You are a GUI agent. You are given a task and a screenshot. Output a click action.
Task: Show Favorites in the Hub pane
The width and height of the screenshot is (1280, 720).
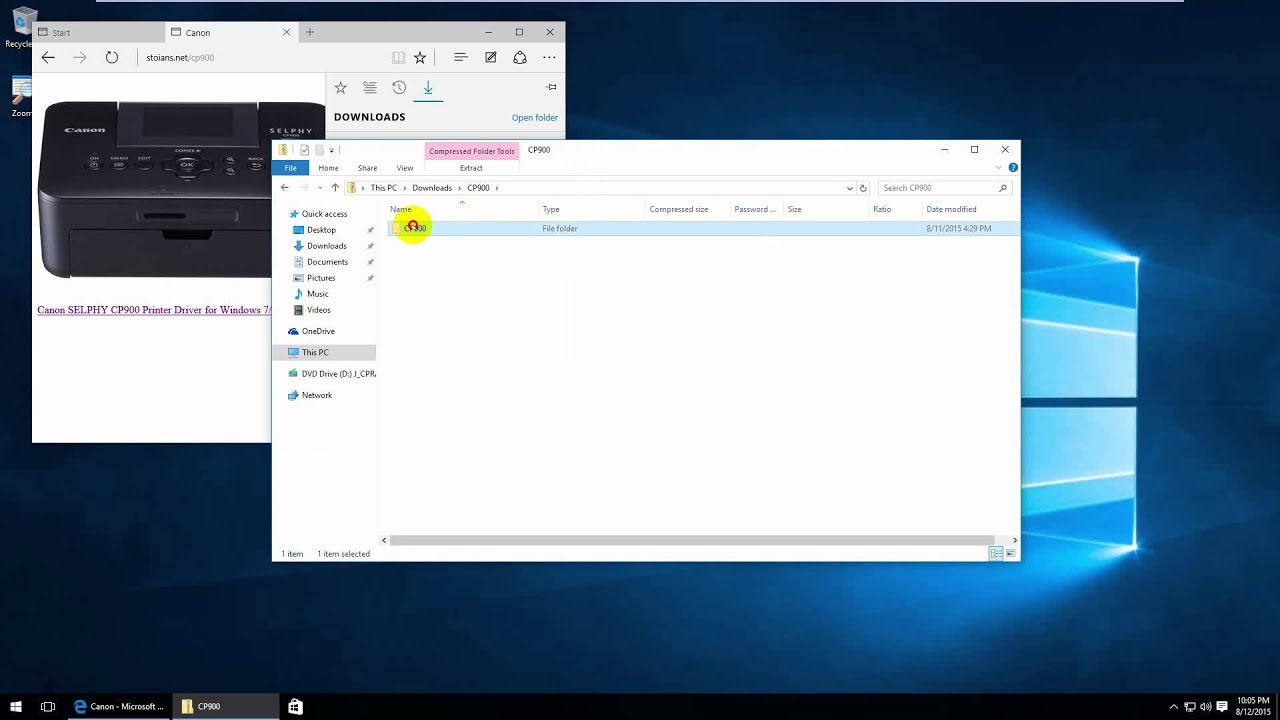[340, 88]
